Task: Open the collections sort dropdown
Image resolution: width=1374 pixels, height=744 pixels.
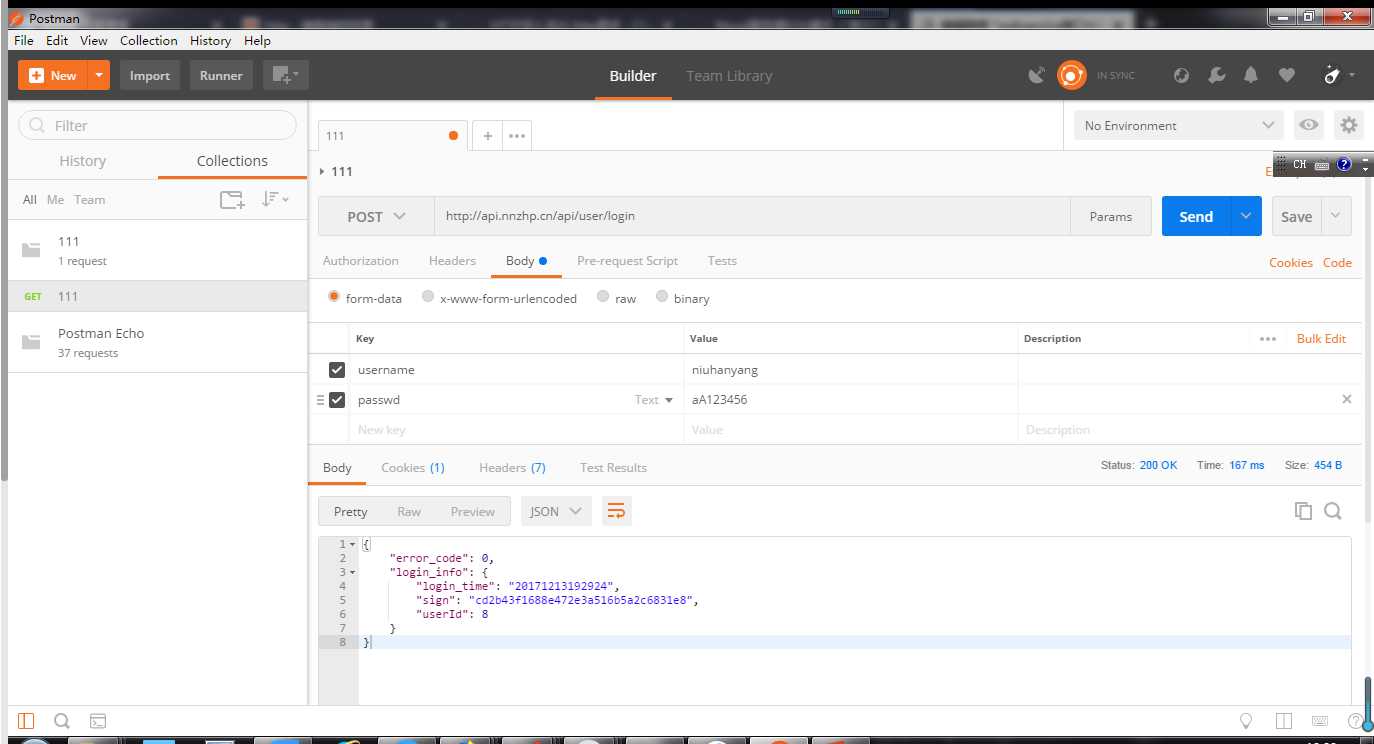Action: [275, 199]
